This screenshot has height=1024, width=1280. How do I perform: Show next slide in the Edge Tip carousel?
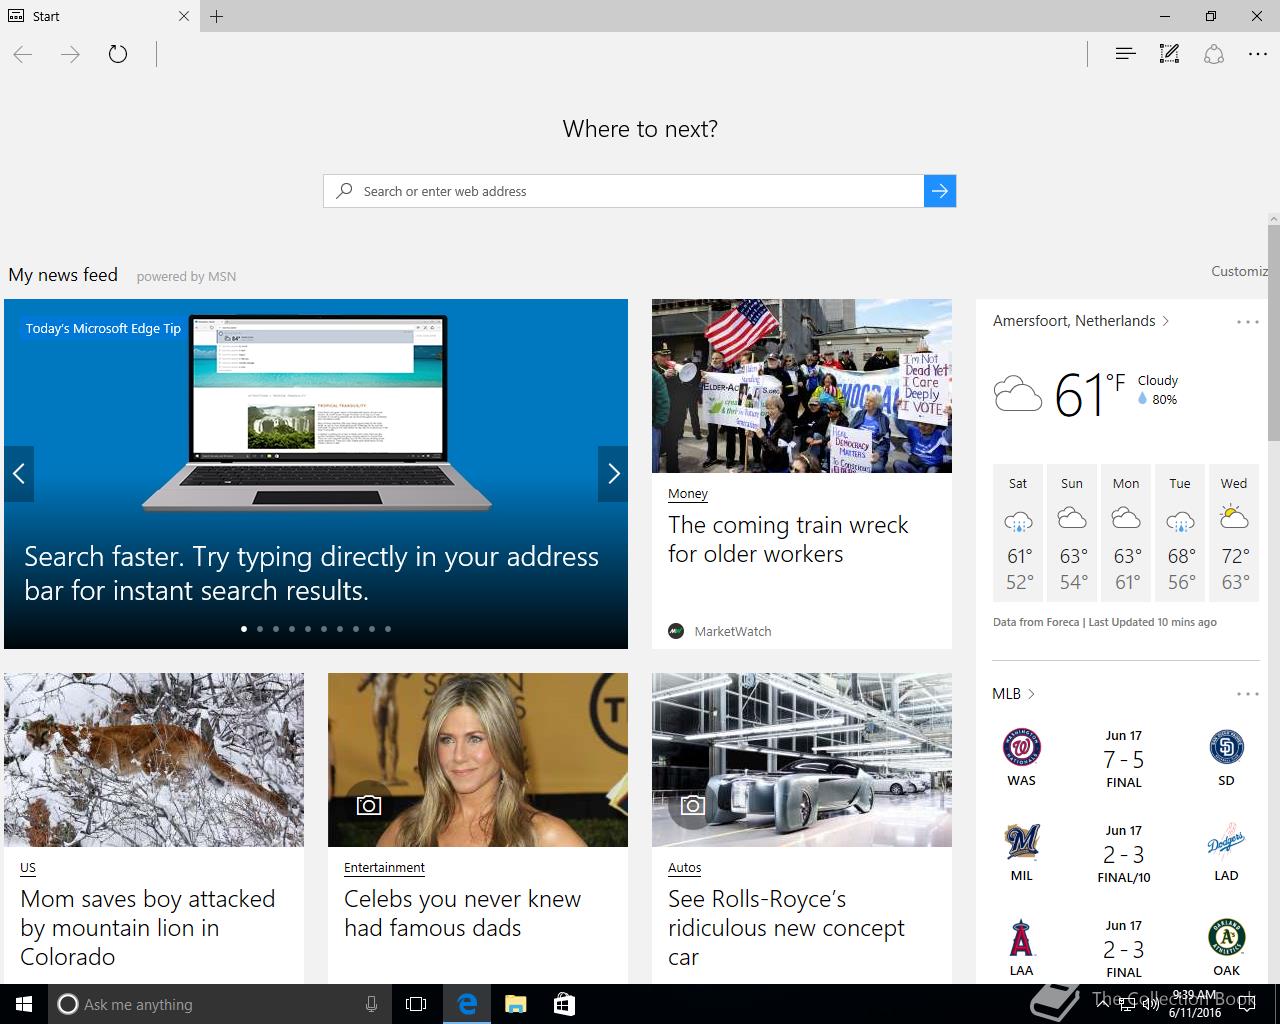click(x=613, y=474)
